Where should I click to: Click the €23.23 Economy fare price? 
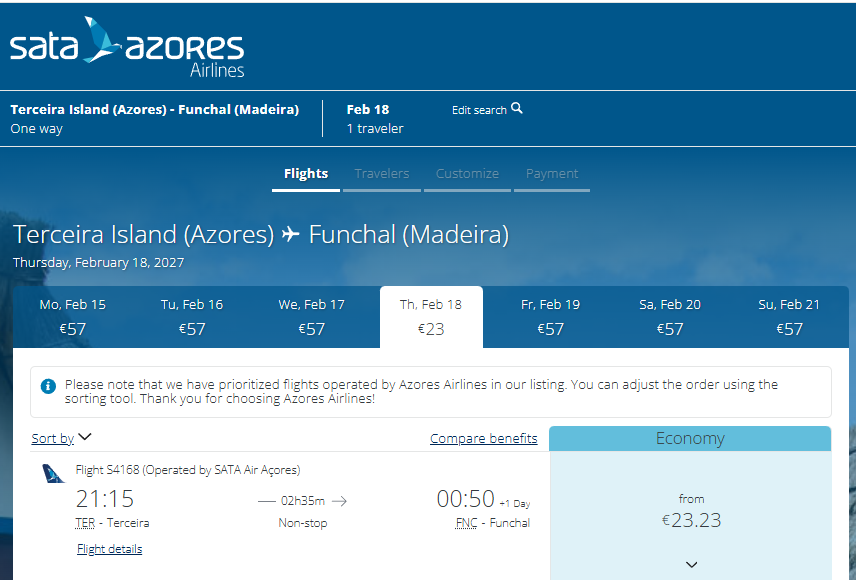(691, 520)
